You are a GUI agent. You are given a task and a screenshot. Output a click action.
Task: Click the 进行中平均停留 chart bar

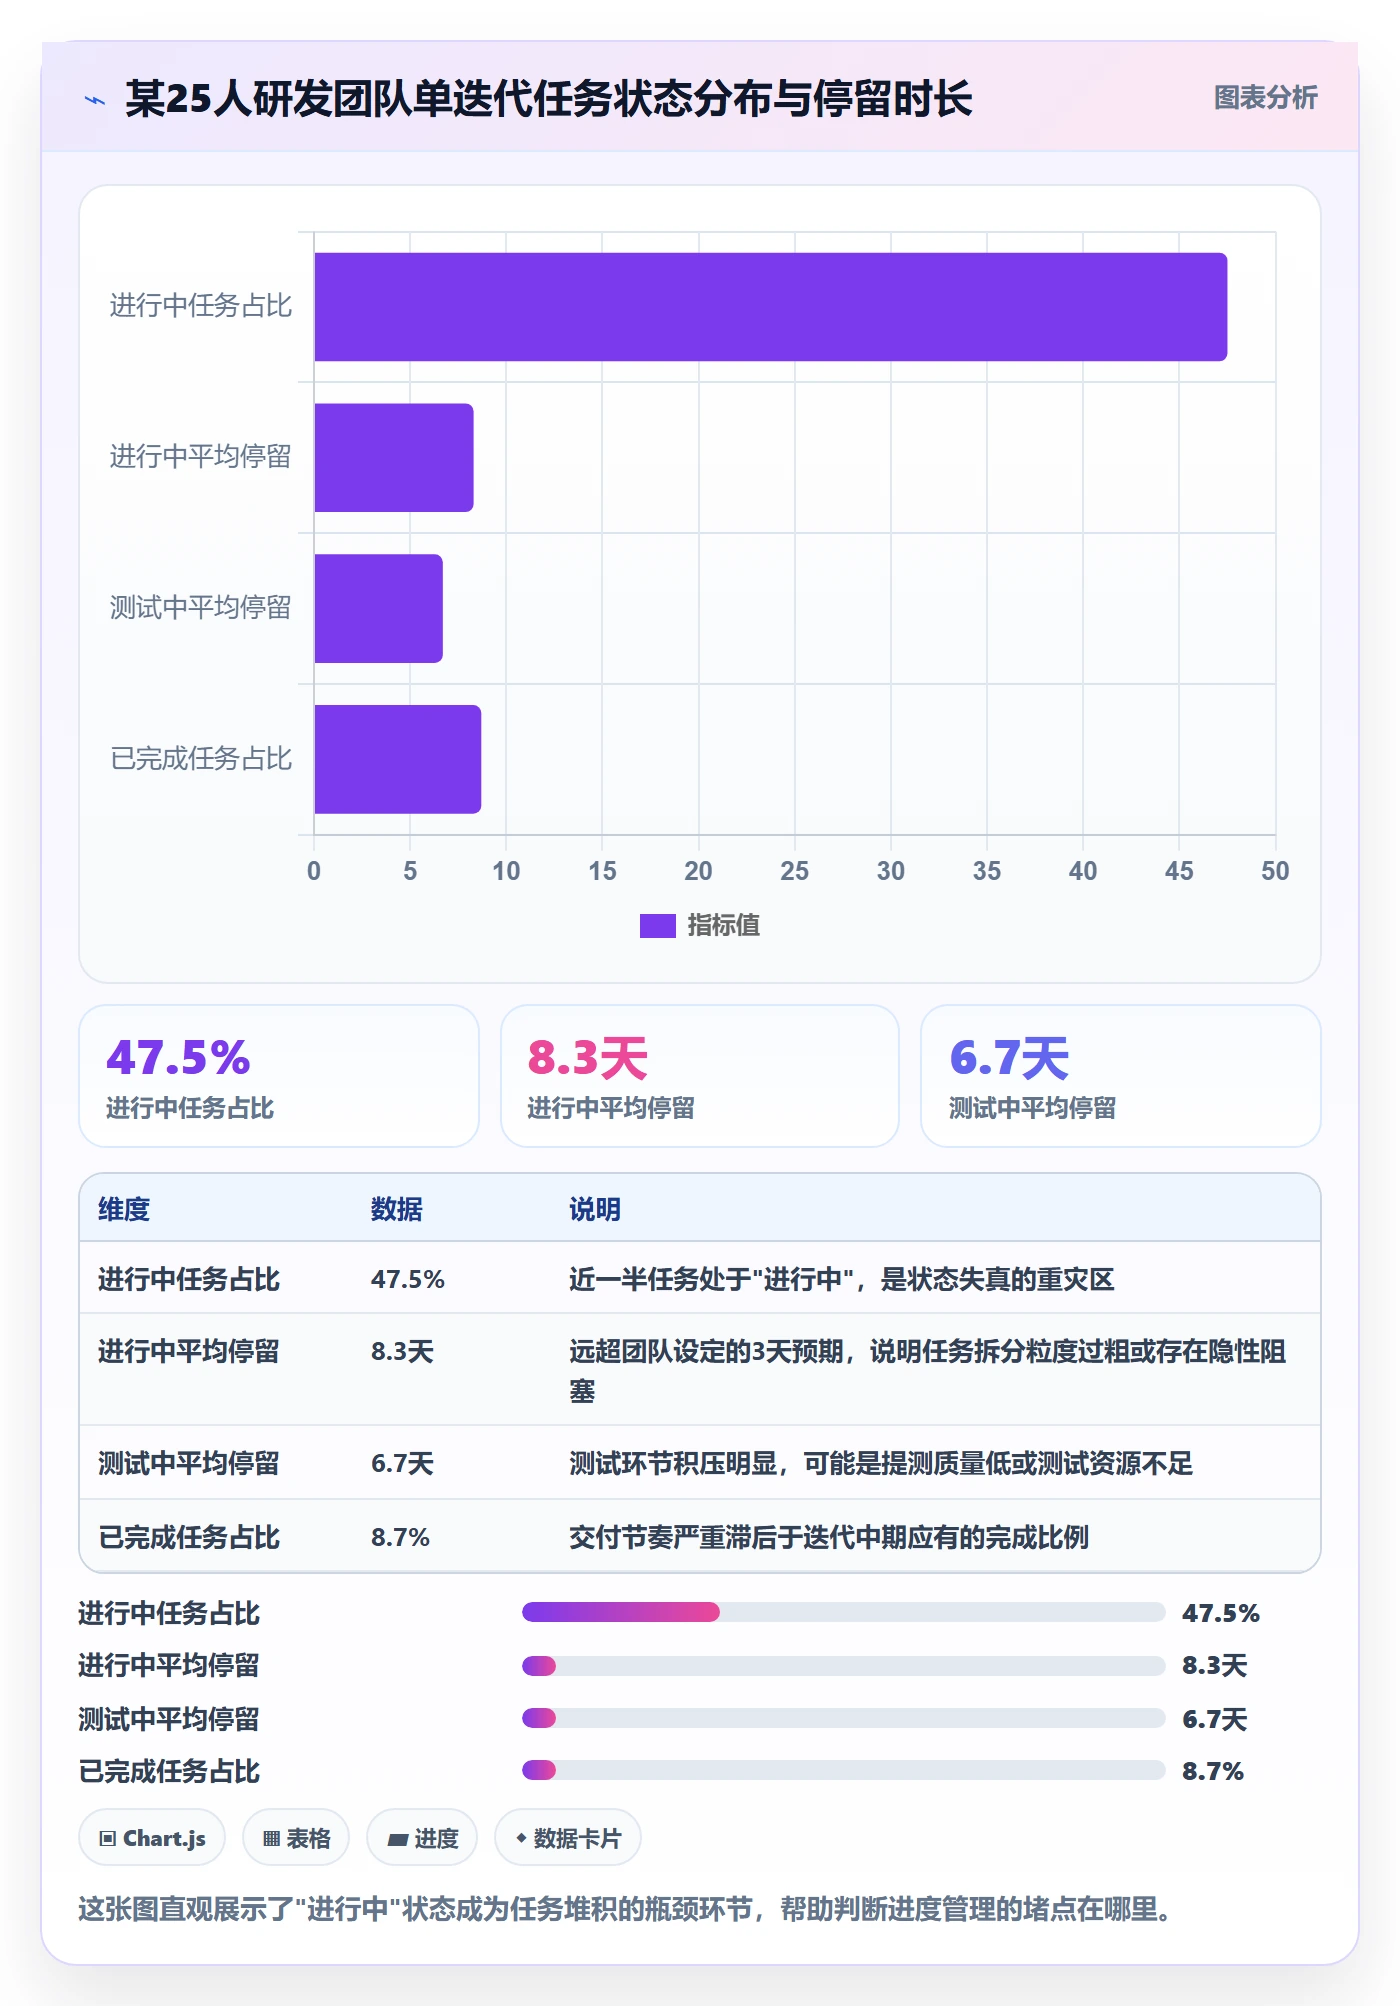coord(394,458)
